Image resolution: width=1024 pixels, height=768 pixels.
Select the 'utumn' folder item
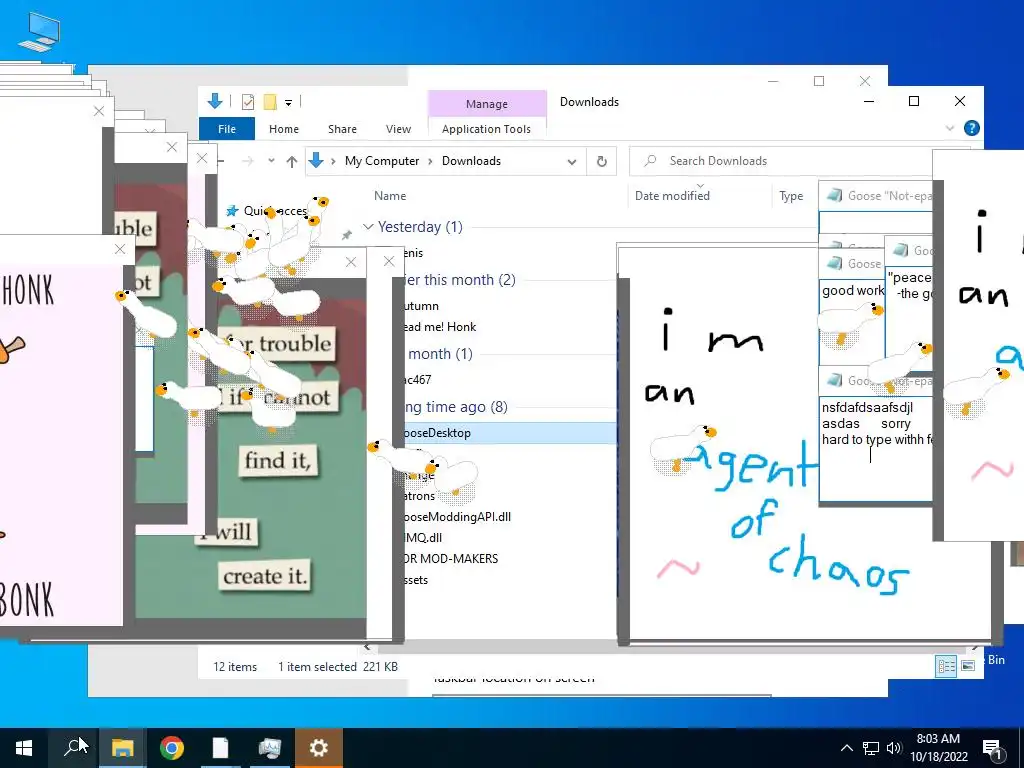[421, 306]
